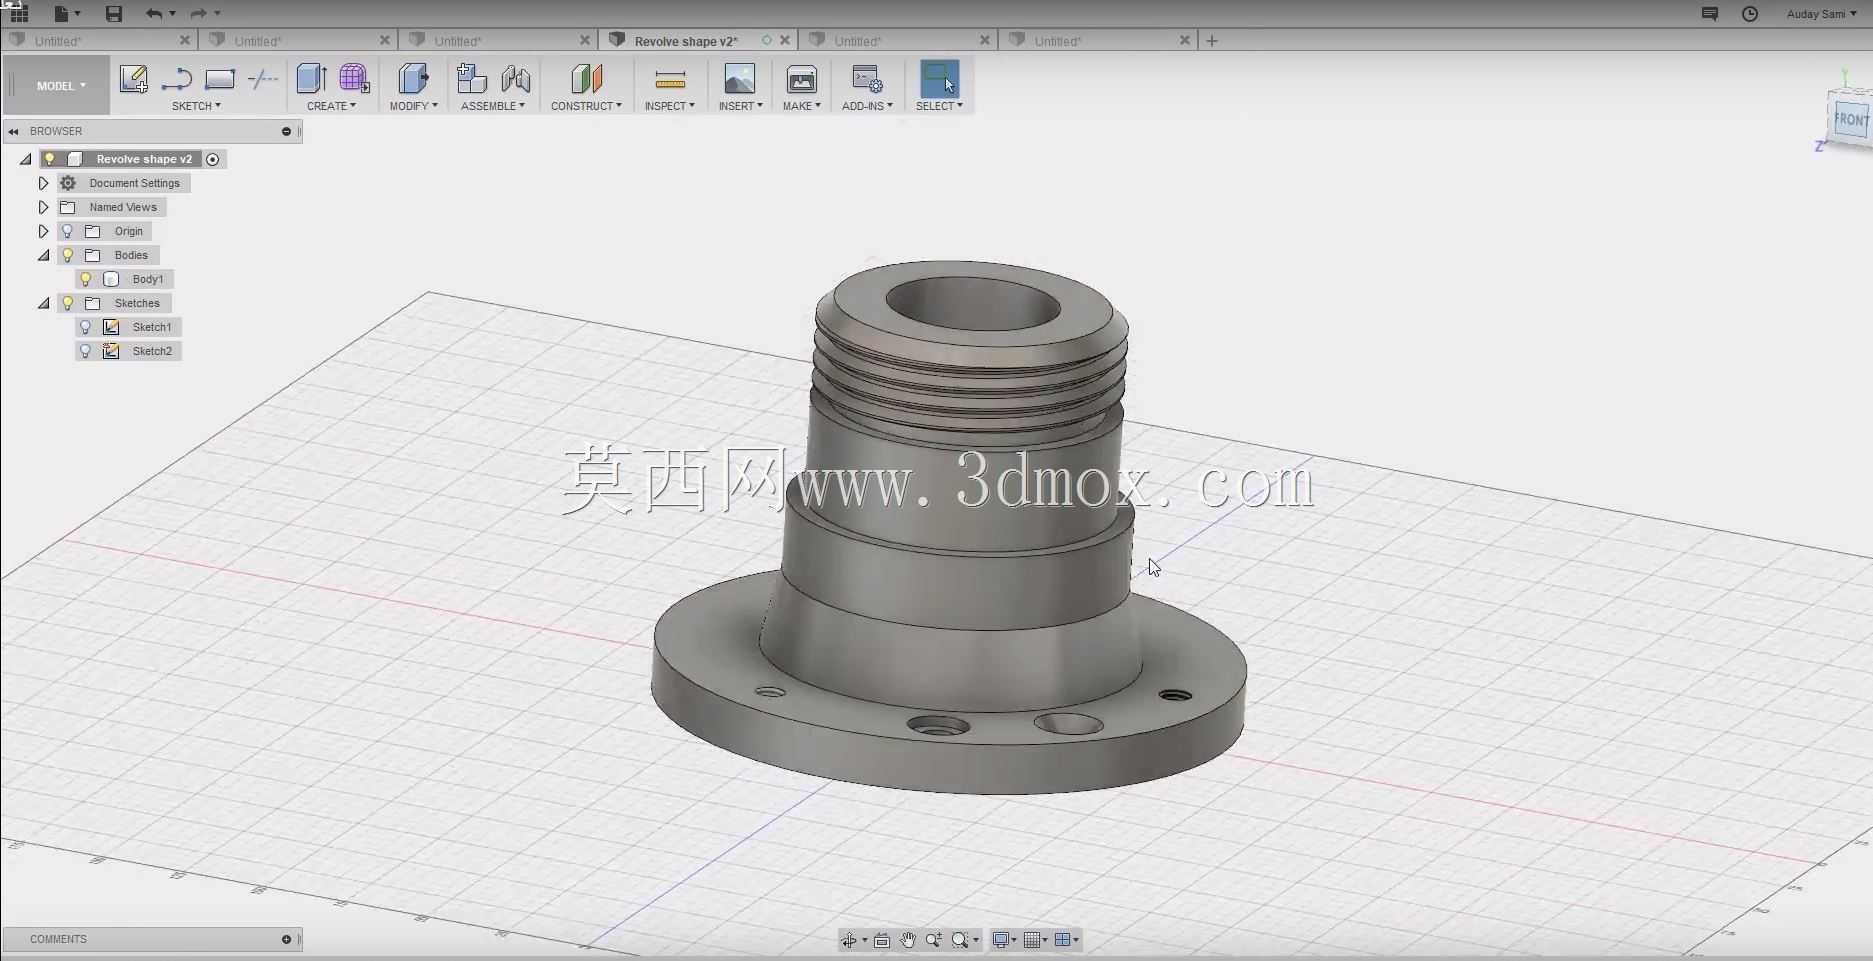The width and height of the screenshot is (1873, 961).
Task: Click the FRONT face of ViewCube
Action: (1850, 120)
